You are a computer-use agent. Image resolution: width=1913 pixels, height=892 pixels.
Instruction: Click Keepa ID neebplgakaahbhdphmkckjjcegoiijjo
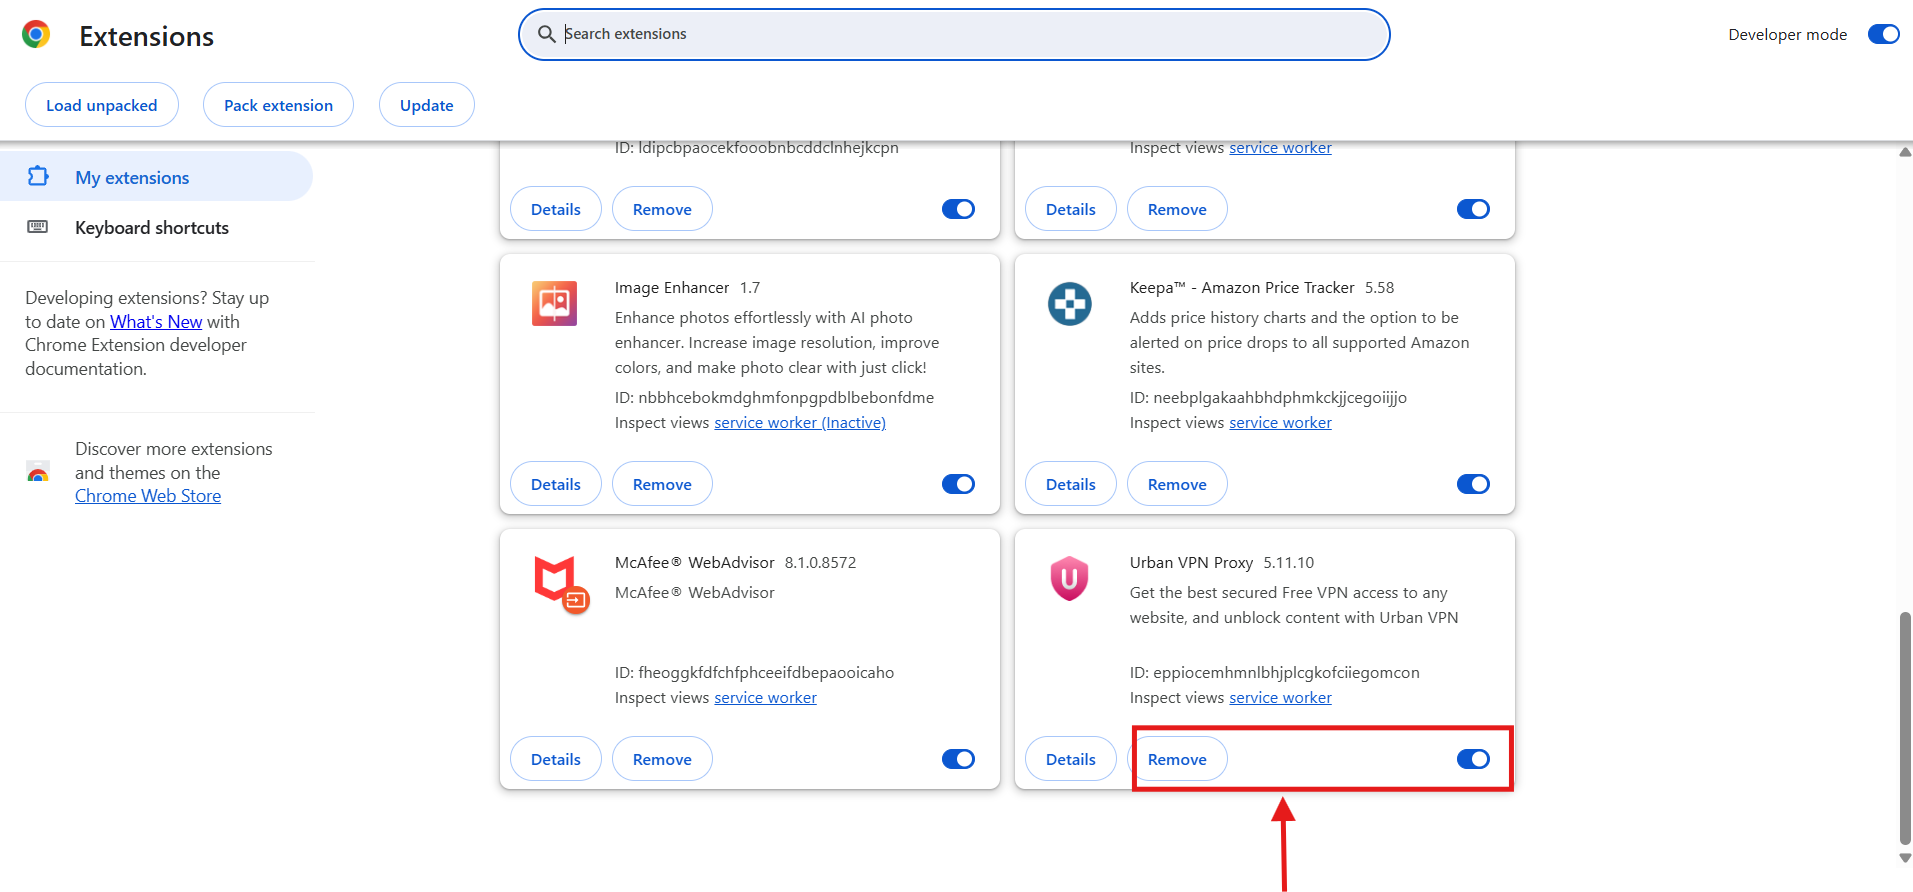tap(1268, 397)
